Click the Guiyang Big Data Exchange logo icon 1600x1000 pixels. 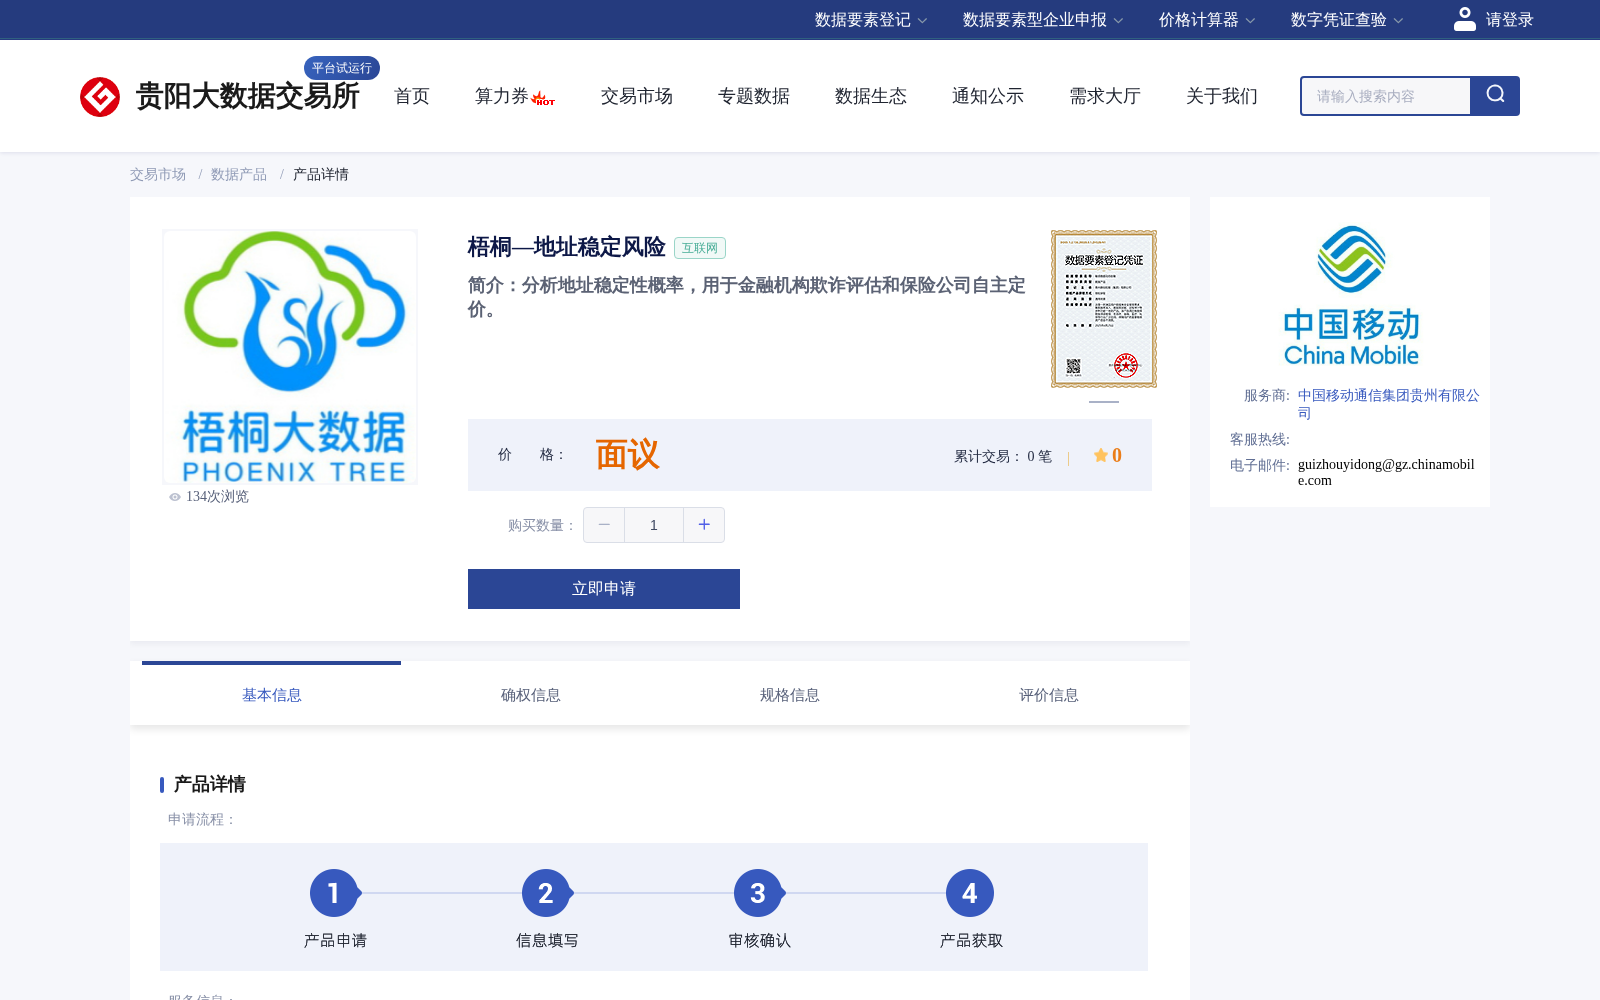pyautogui.click(x=100, y=97)
